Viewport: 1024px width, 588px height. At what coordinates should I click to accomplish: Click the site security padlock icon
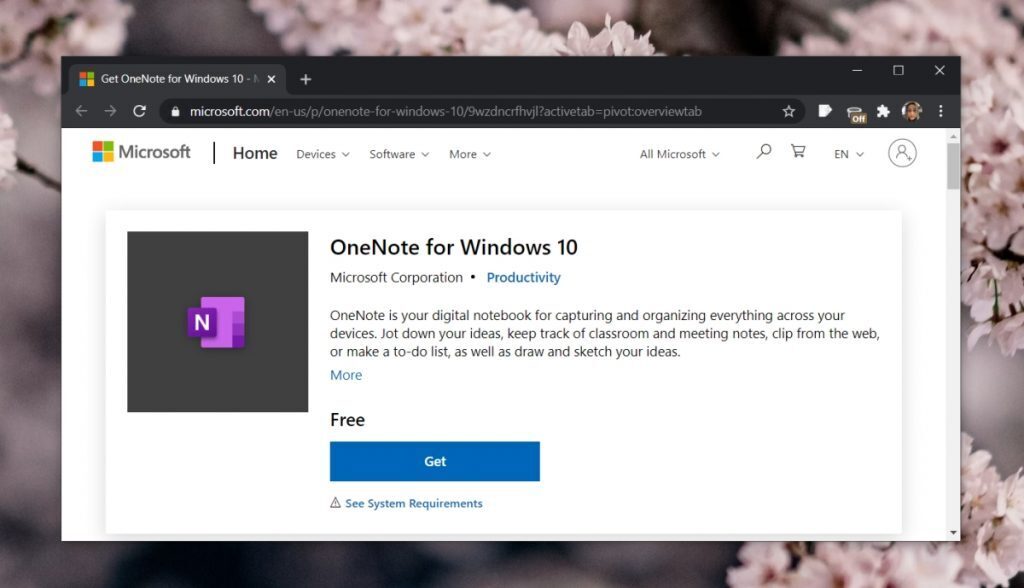pyautogui.click(x=174, y=111)
